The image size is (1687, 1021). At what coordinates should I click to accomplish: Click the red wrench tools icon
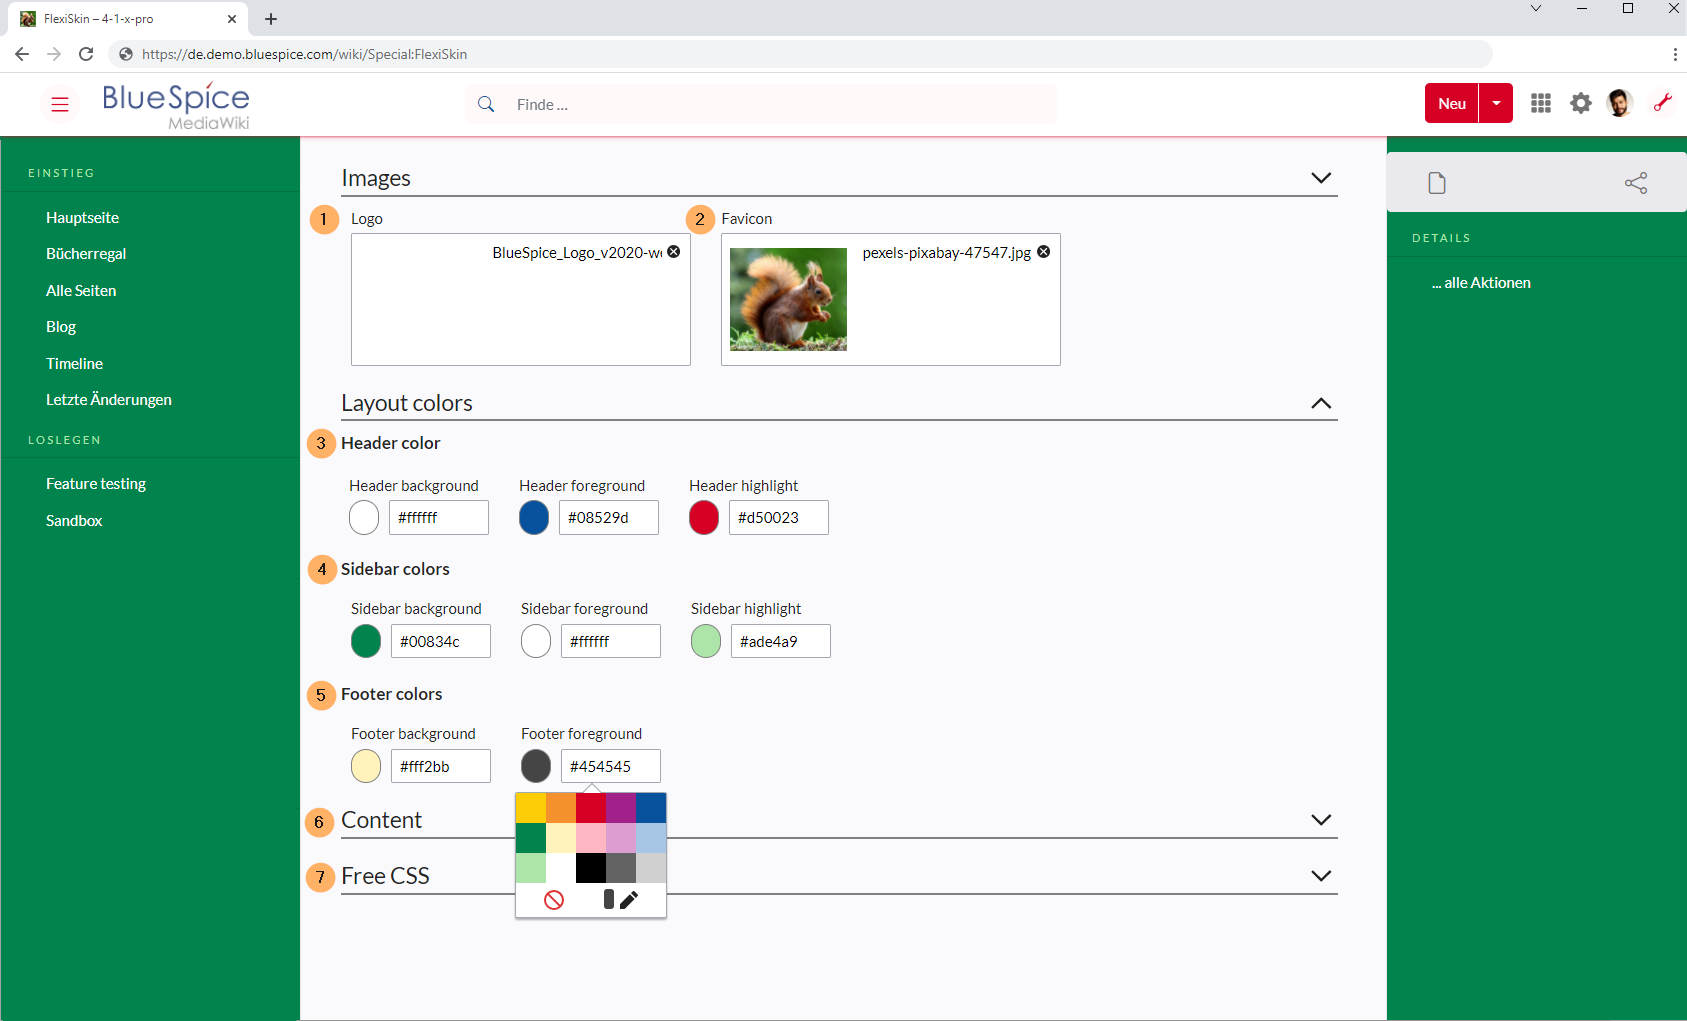pyautogui.click(x=1662, y=103)
